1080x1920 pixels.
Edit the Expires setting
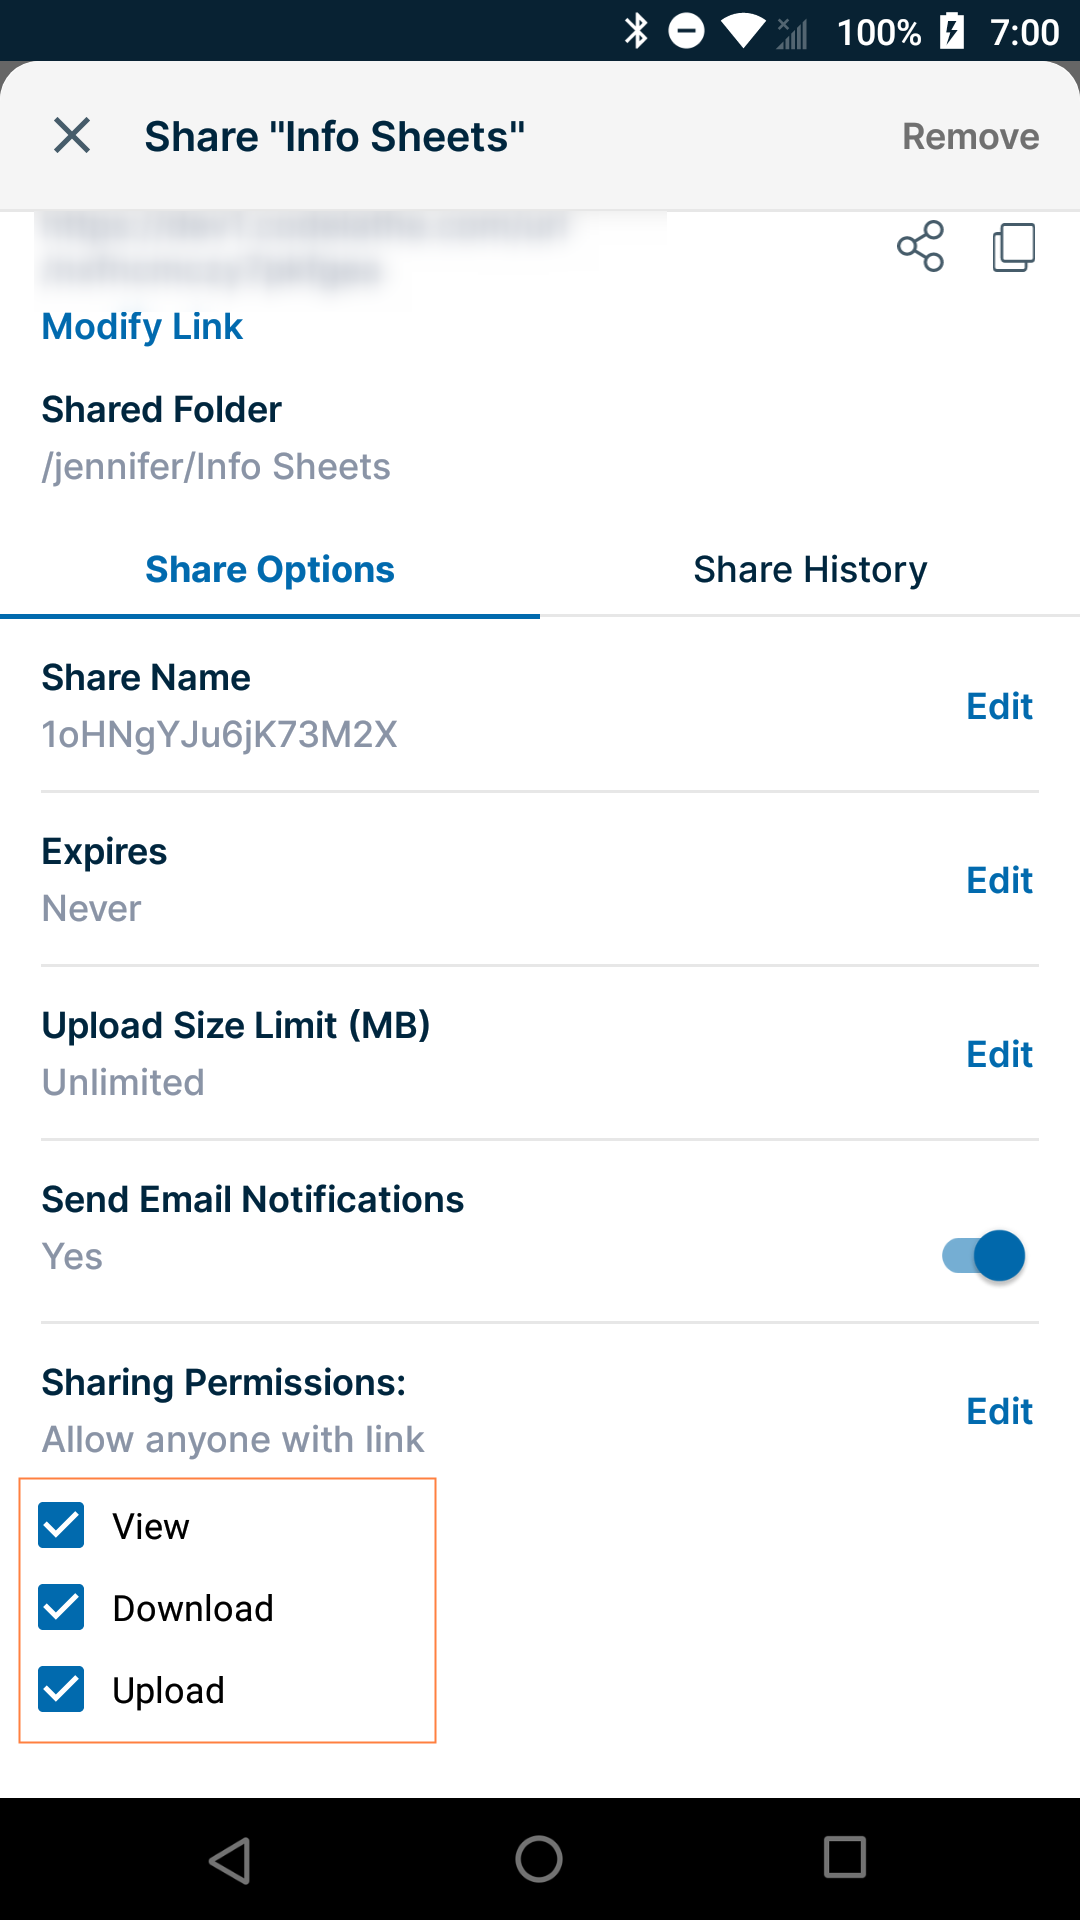click(x=999, y=881)
